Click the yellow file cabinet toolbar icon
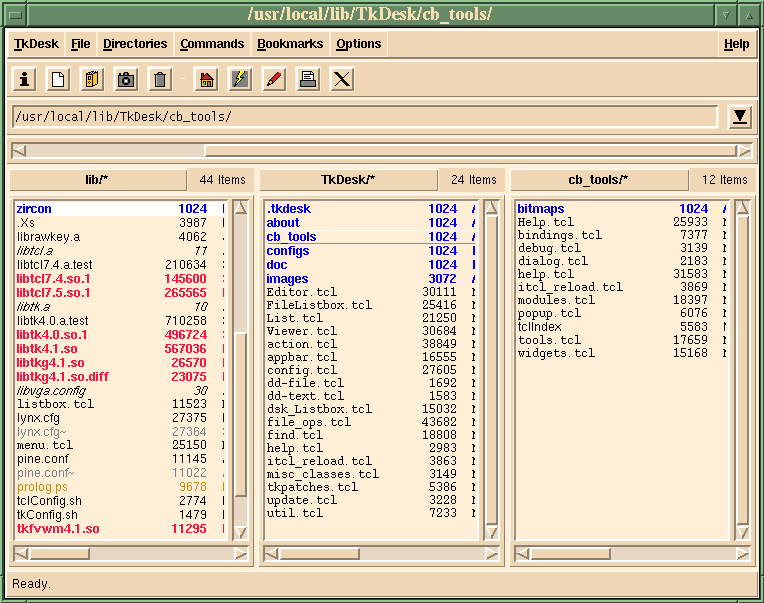The height and width of the screenshot is (603, 764). 92,79
